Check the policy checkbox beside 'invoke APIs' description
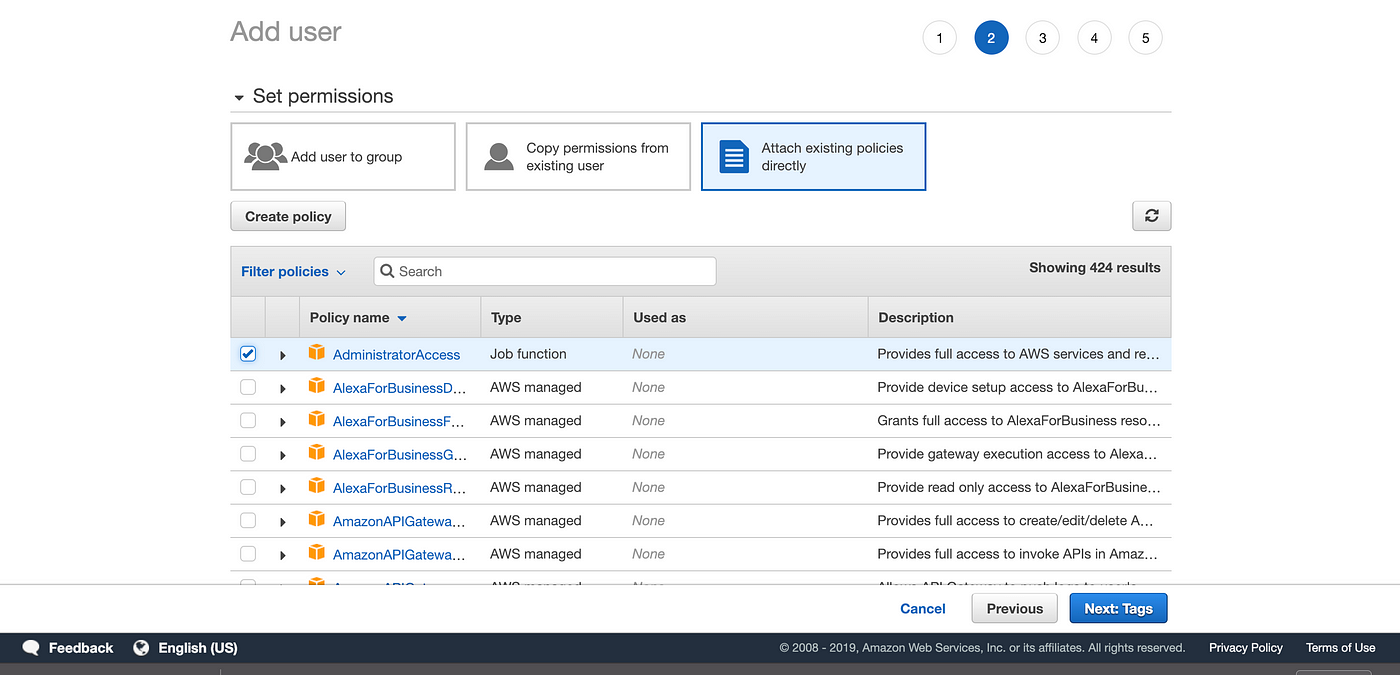Viewport: 1400px width, 675px height. (x=248, y=554)
